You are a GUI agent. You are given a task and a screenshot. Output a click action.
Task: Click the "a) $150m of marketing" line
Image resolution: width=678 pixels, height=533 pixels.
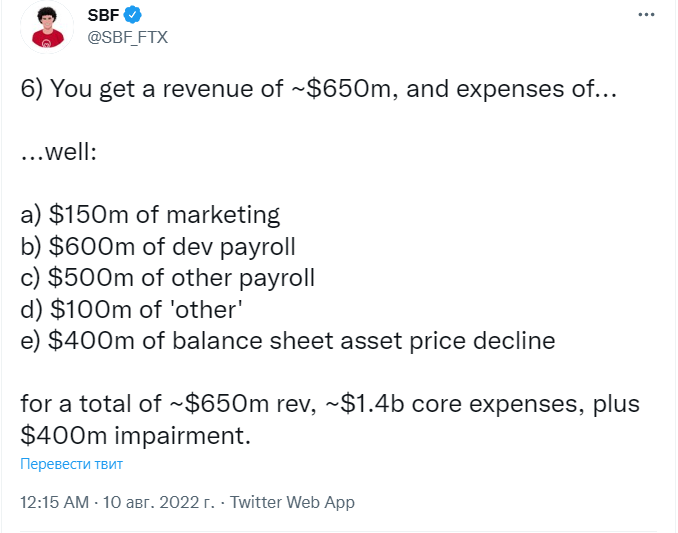pos(150,215)
